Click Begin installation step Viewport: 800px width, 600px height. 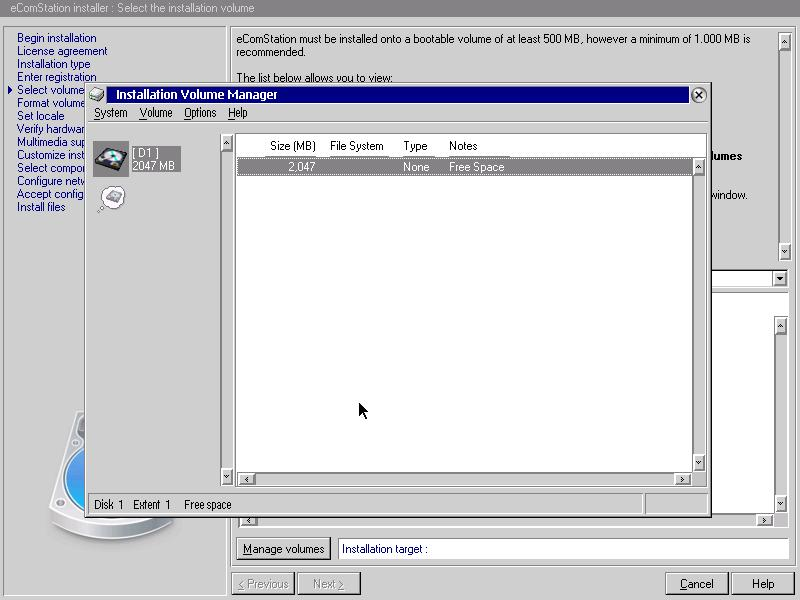[x=57, y=38]
